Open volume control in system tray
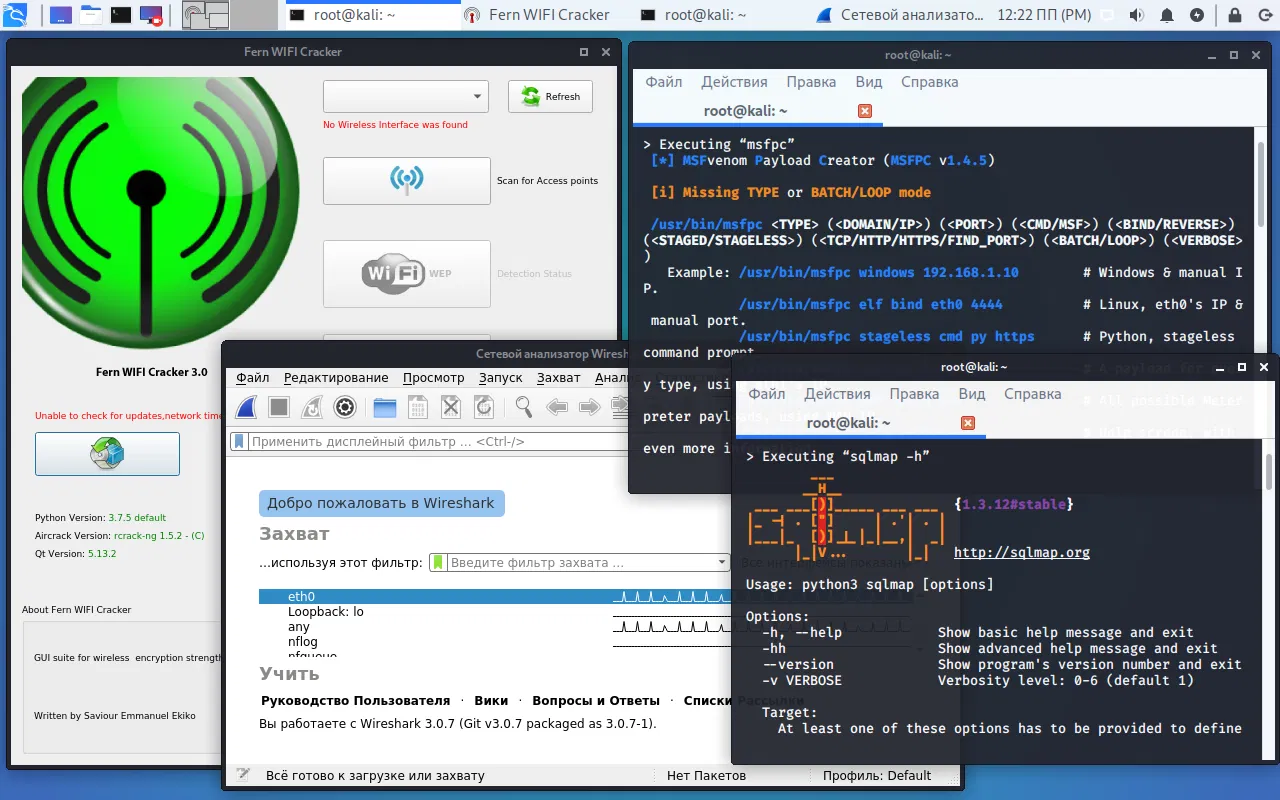 (x=1136, y=15)
